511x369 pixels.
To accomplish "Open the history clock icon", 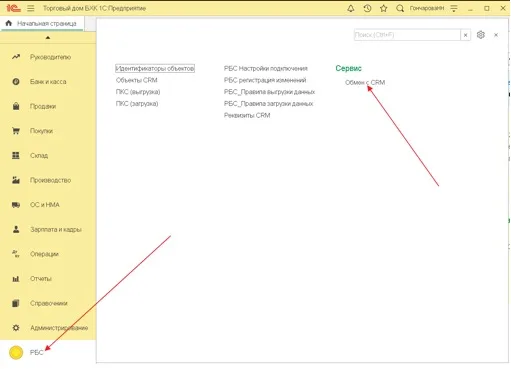I will tap(367, 8).
